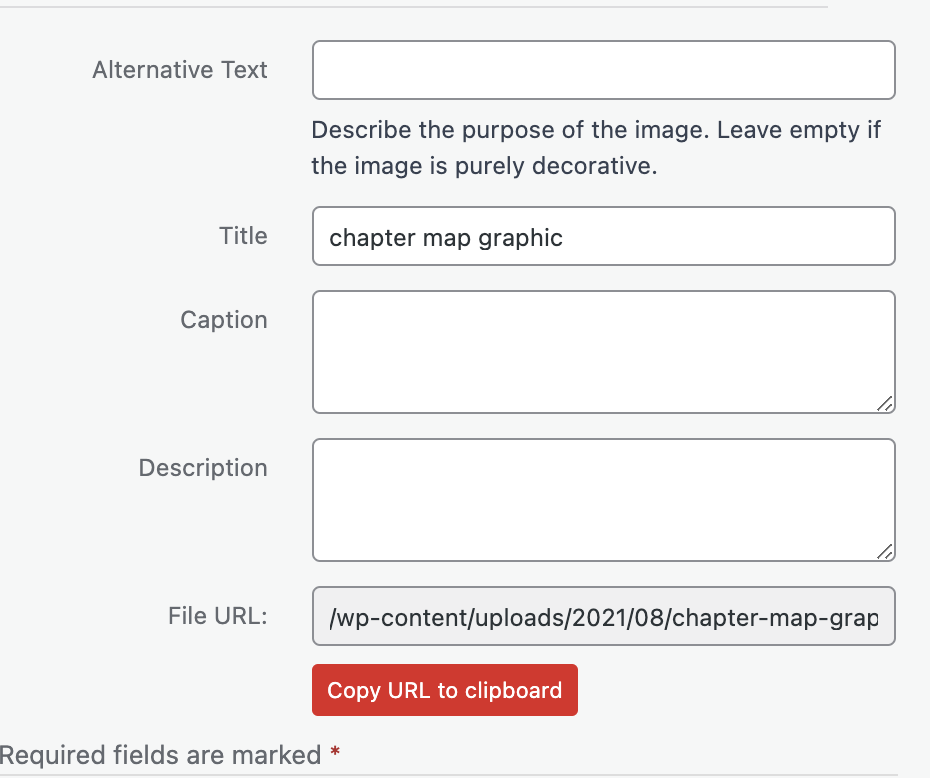Click the red required-field asterisk
Image resolution: width=930 pixels, height=778 pixels.
click(x=335, y=752)
